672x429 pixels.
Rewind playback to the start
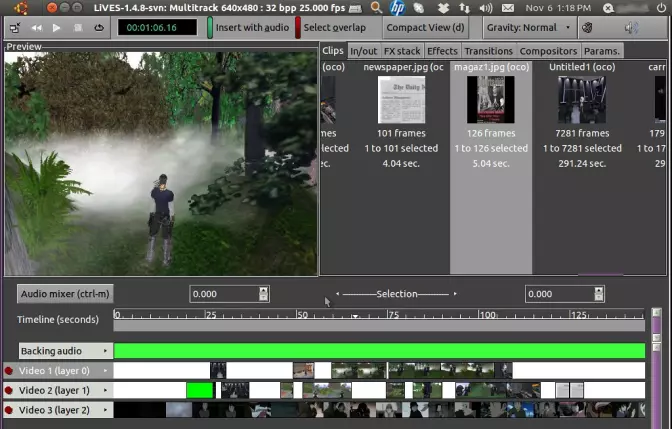[36, 28]
